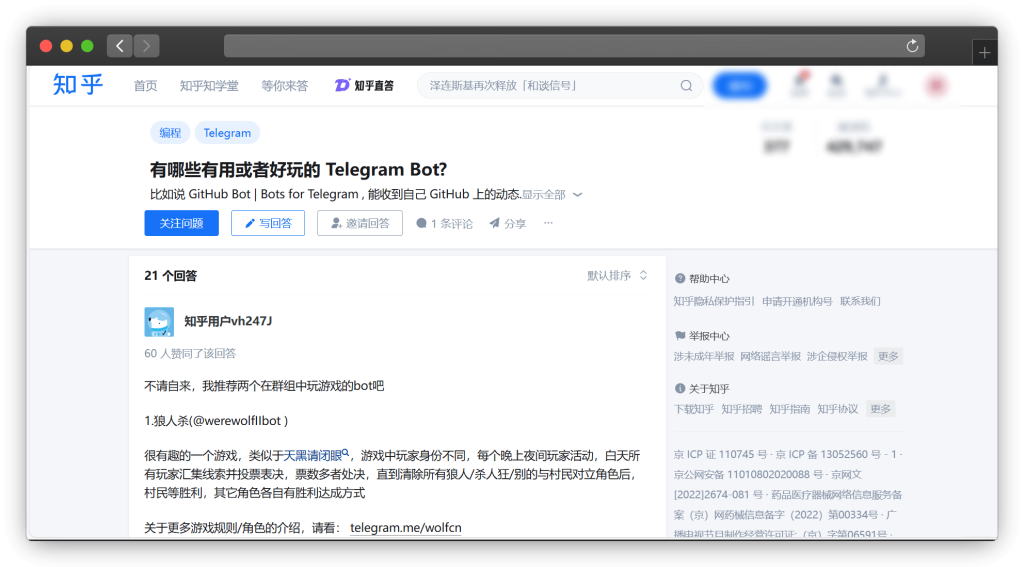Open avatar of 知乎用户vh247J

[159, 321]
